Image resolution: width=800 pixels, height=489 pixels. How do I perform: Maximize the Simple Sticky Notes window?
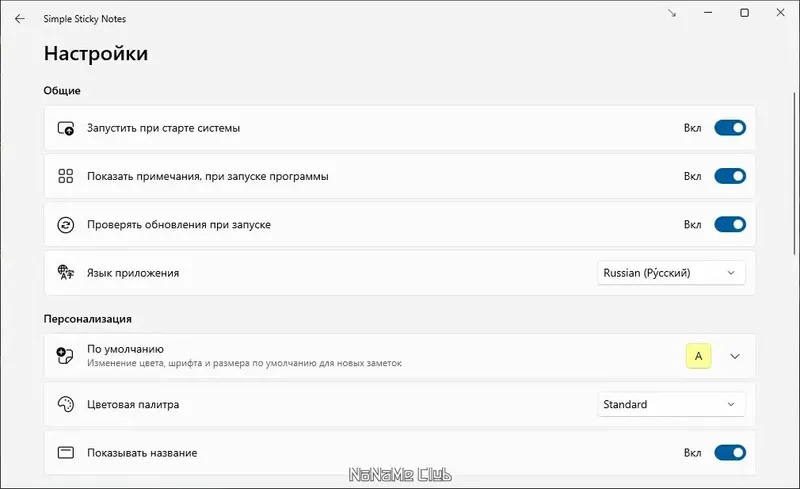point(745,13)
